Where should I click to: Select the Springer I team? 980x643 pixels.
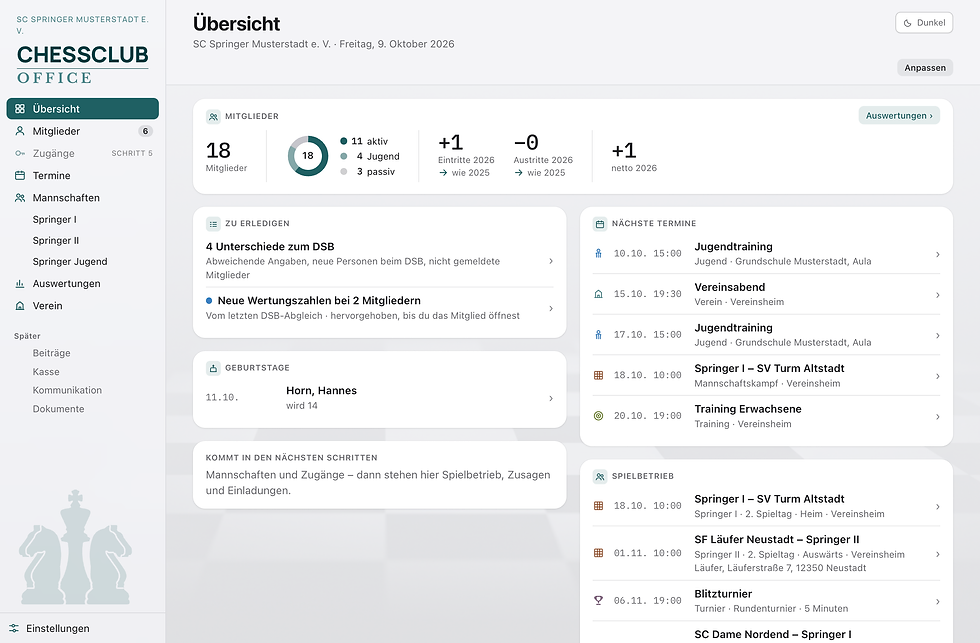pyautogui.click(x=54, y=219)
